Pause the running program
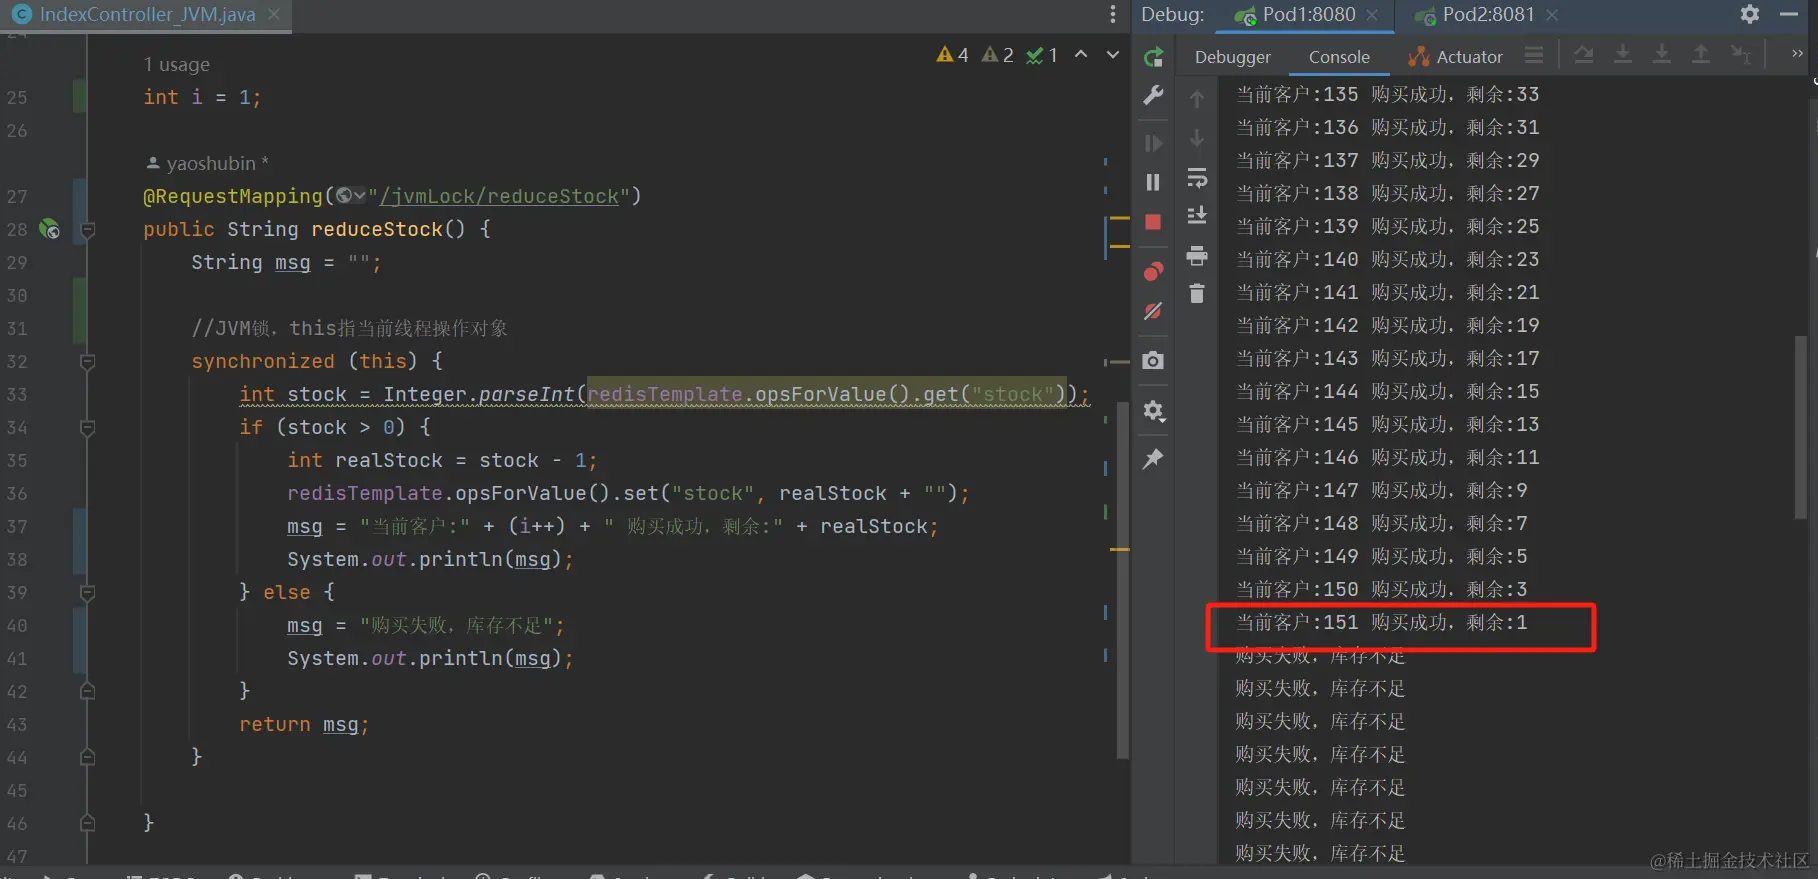 tap(1153, 182)
